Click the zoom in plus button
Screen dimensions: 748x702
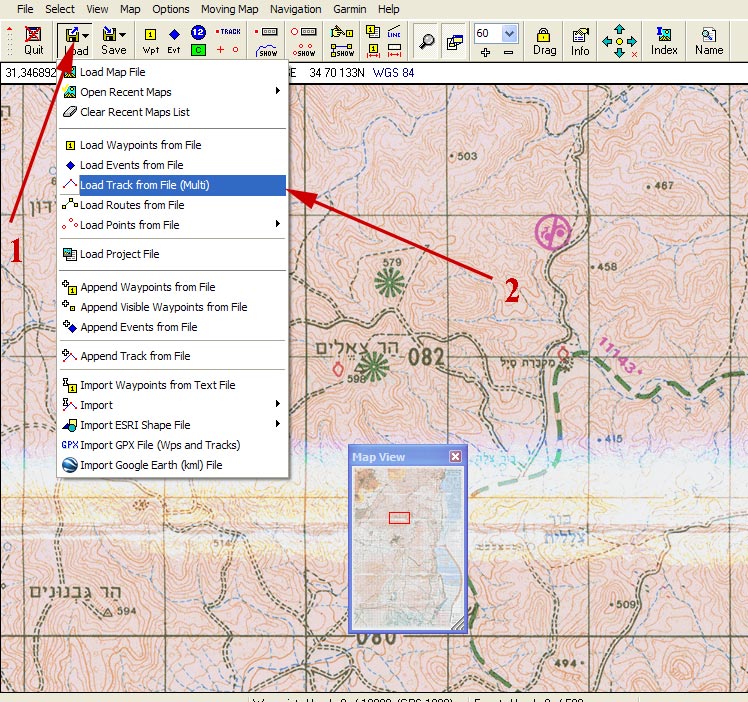click(485, 52)
